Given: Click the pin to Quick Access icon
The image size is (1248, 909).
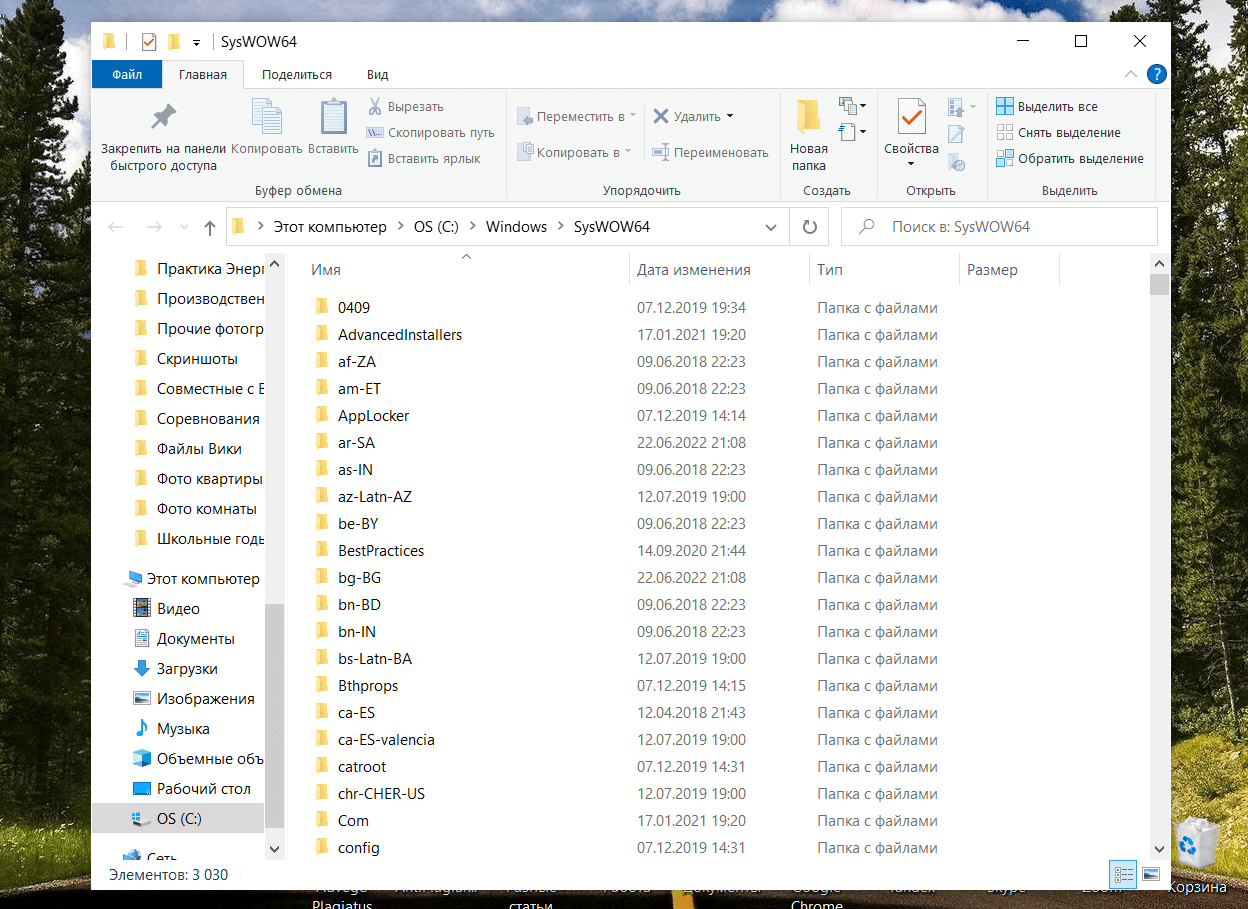Looking at the screenshot, I should 163,118.
